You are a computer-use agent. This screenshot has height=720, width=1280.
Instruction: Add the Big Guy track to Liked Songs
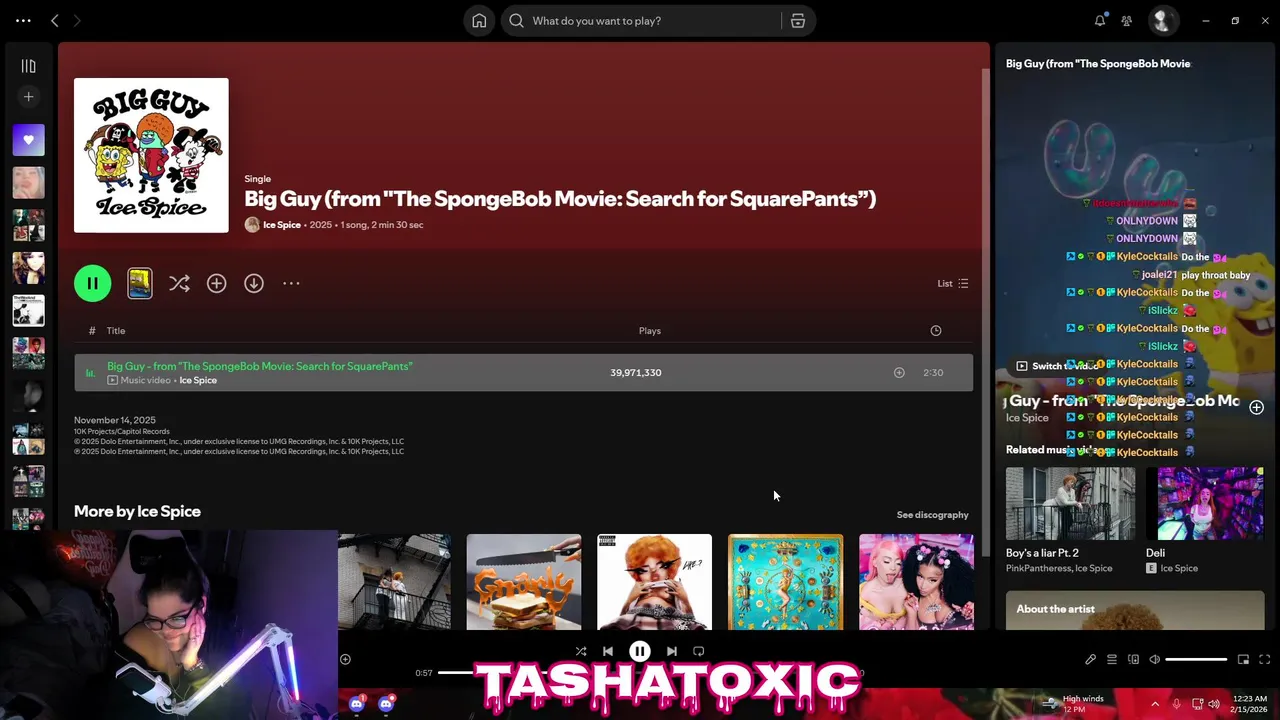899,372
